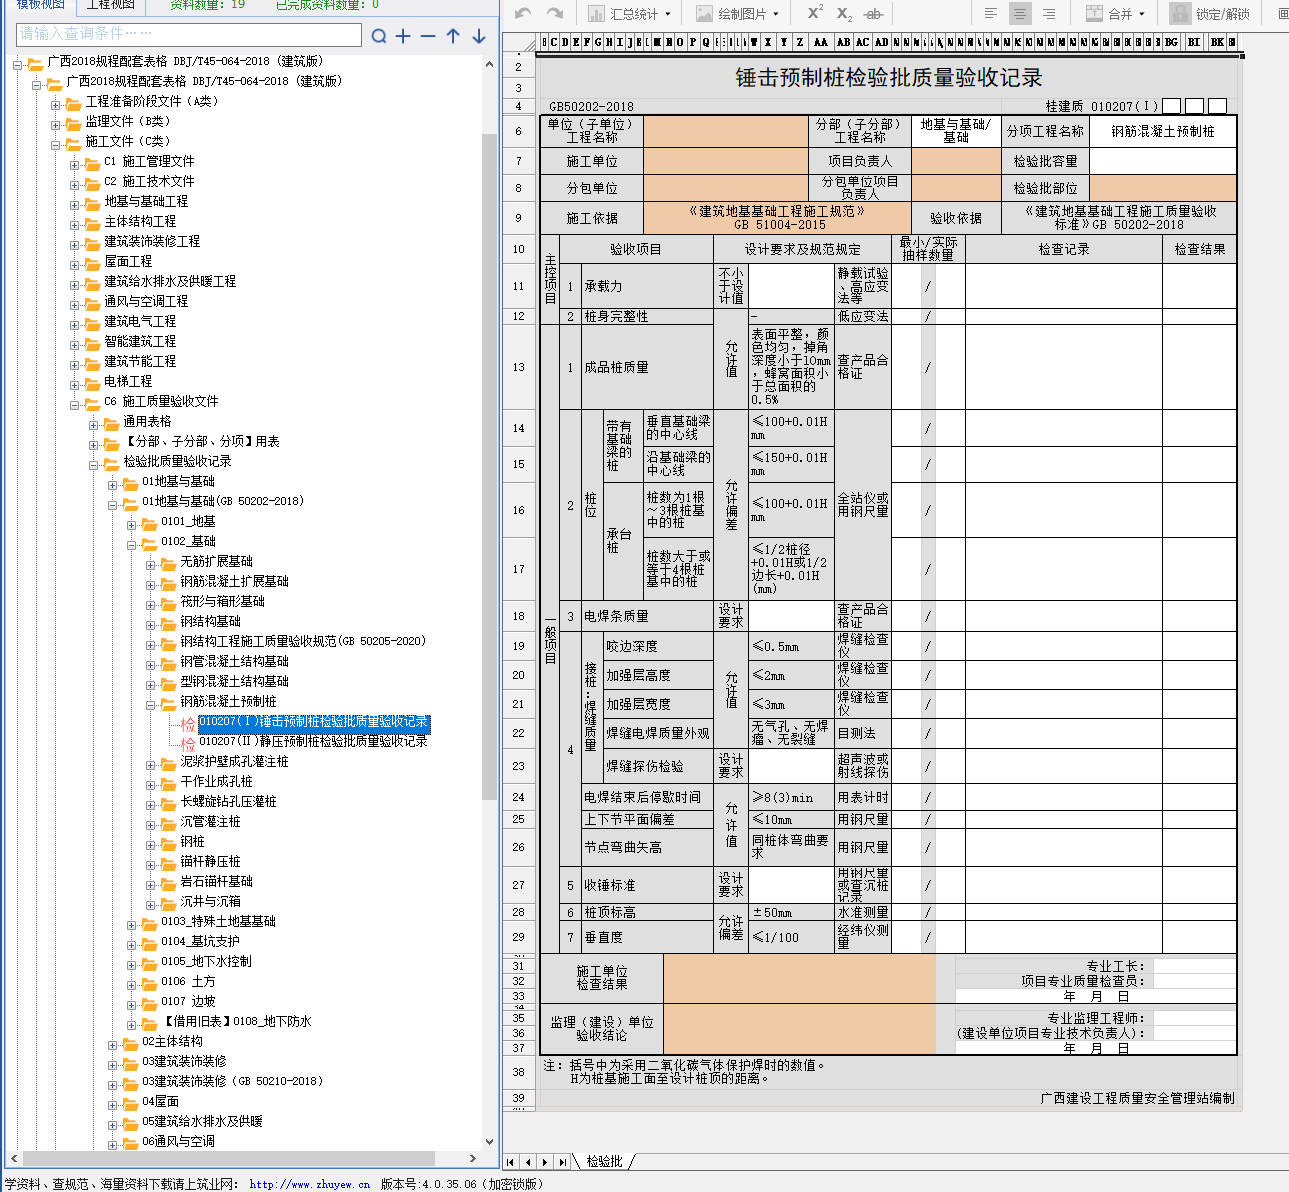1289x1192 pixels.
Task: Align text center
Action: pos(1020,13)
